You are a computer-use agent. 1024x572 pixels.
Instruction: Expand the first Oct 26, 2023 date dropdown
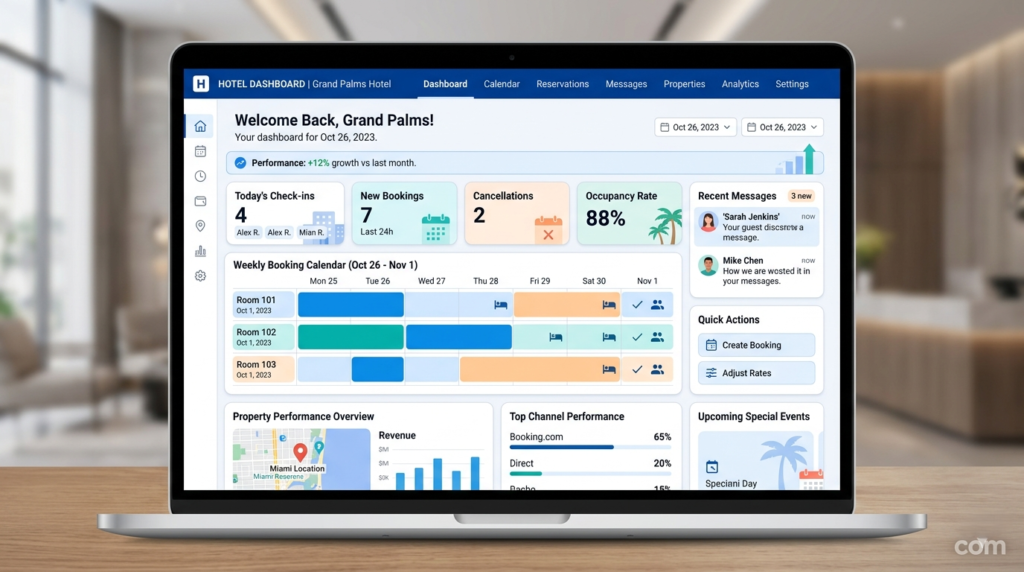click(x=695, y=127)
